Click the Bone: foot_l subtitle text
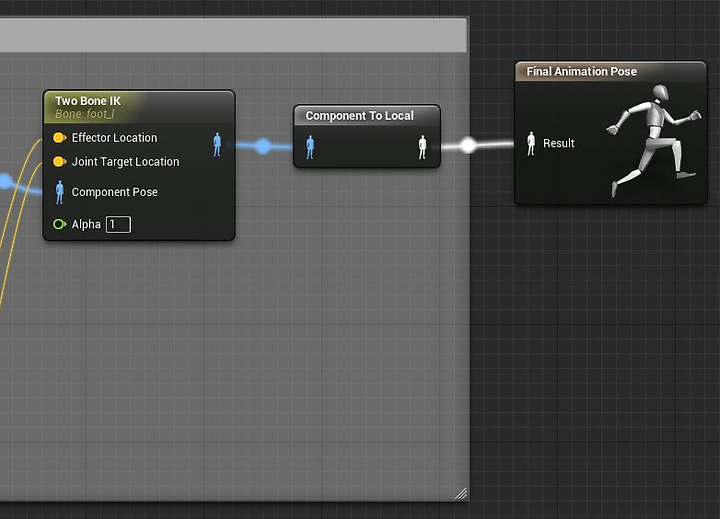Viewport: 720px width, 519px height. click(84, 114)
